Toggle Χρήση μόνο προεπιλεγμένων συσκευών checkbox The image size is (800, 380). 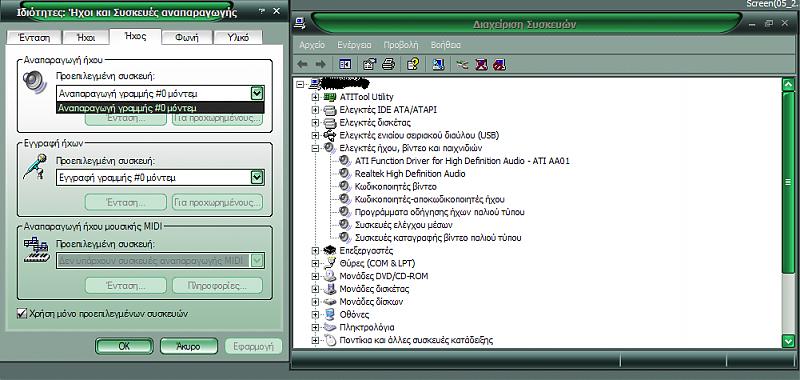point(21,313)
